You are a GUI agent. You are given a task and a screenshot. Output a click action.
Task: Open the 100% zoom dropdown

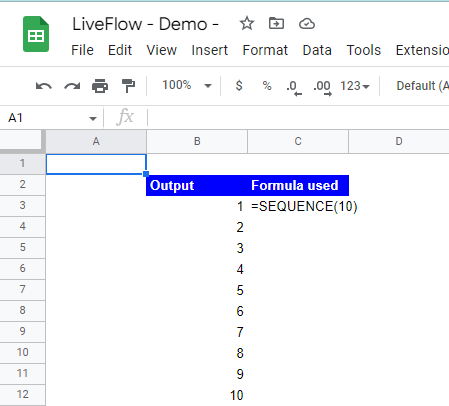coord(187,86)
